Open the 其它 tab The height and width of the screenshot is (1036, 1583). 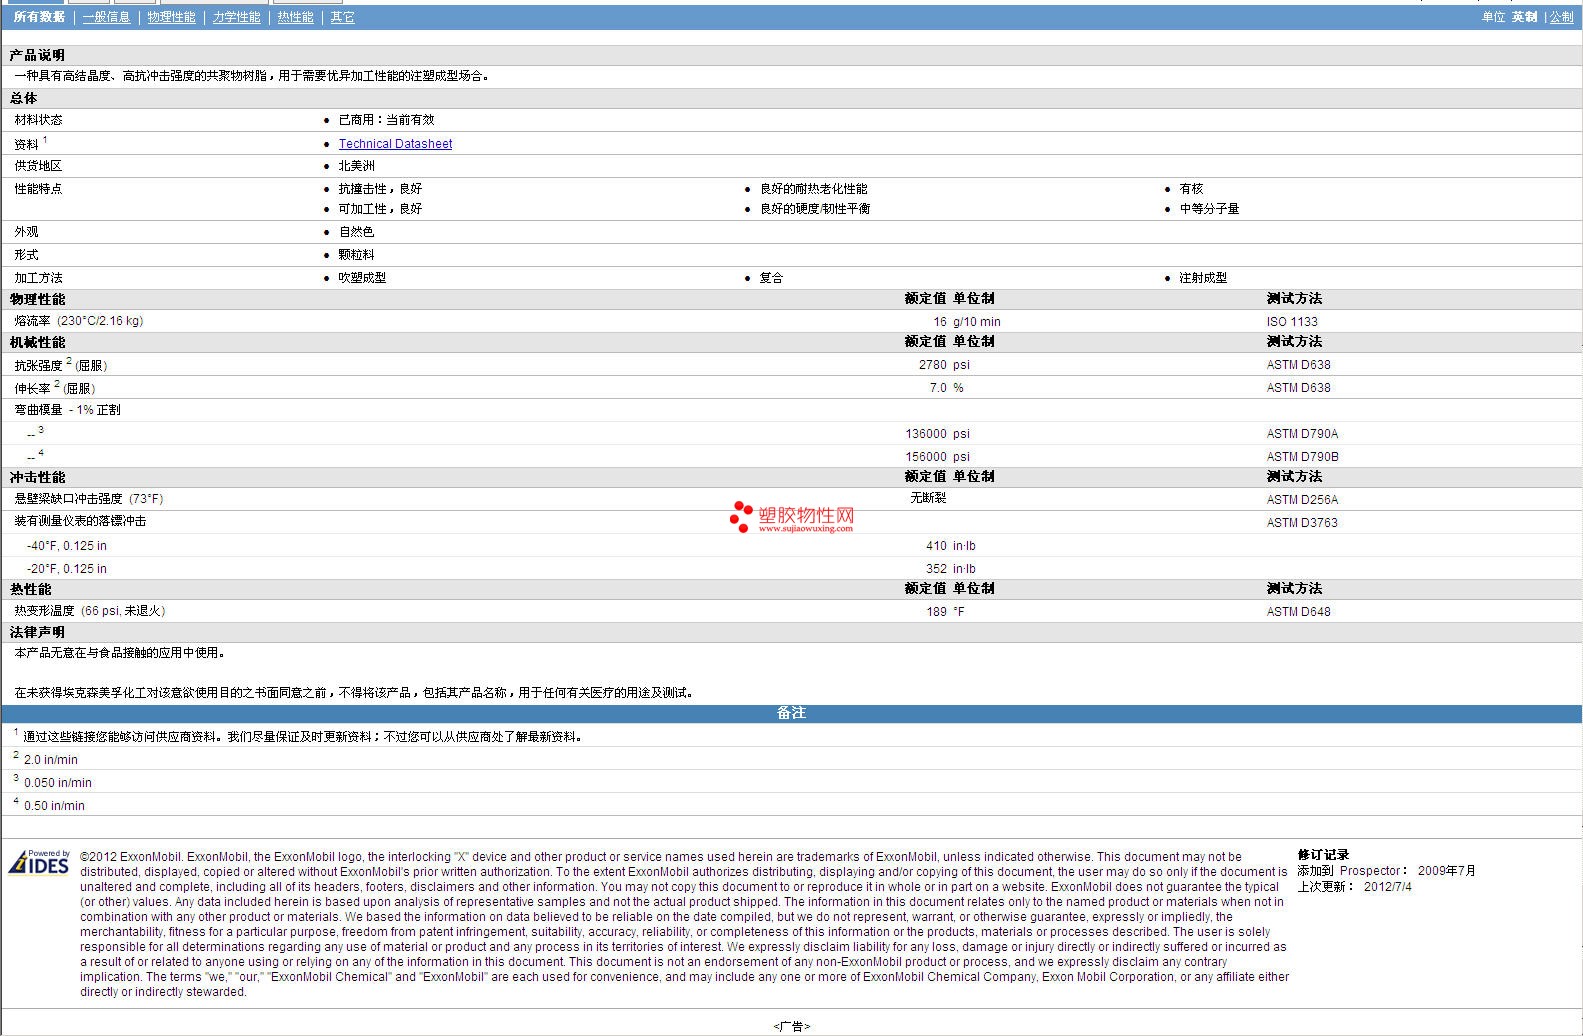pyautogui.click(x=342, y=17)
